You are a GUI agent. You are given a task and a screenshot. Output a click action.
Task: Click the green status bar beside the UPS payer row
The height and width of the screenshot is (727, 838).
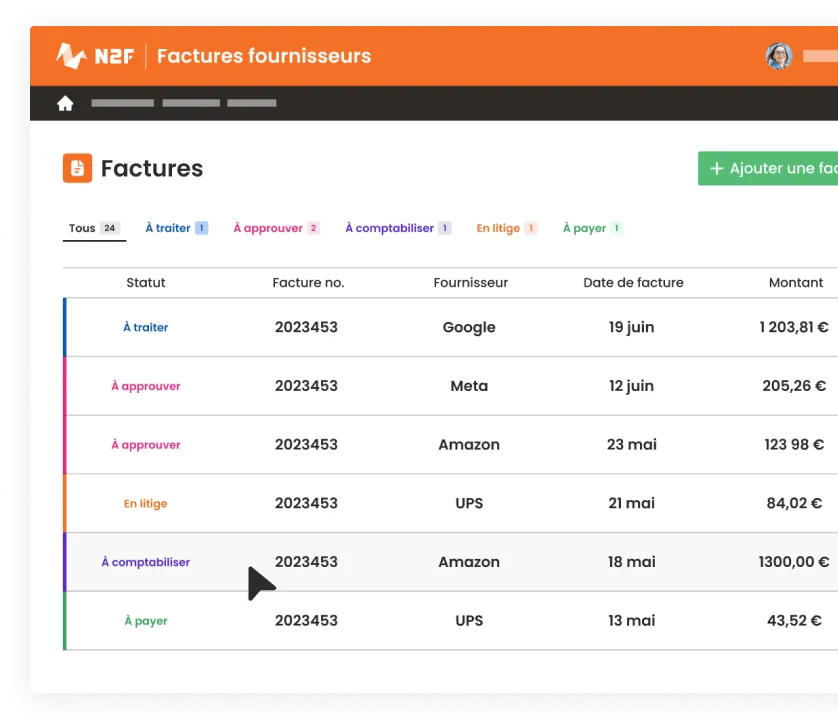point(66,621)
